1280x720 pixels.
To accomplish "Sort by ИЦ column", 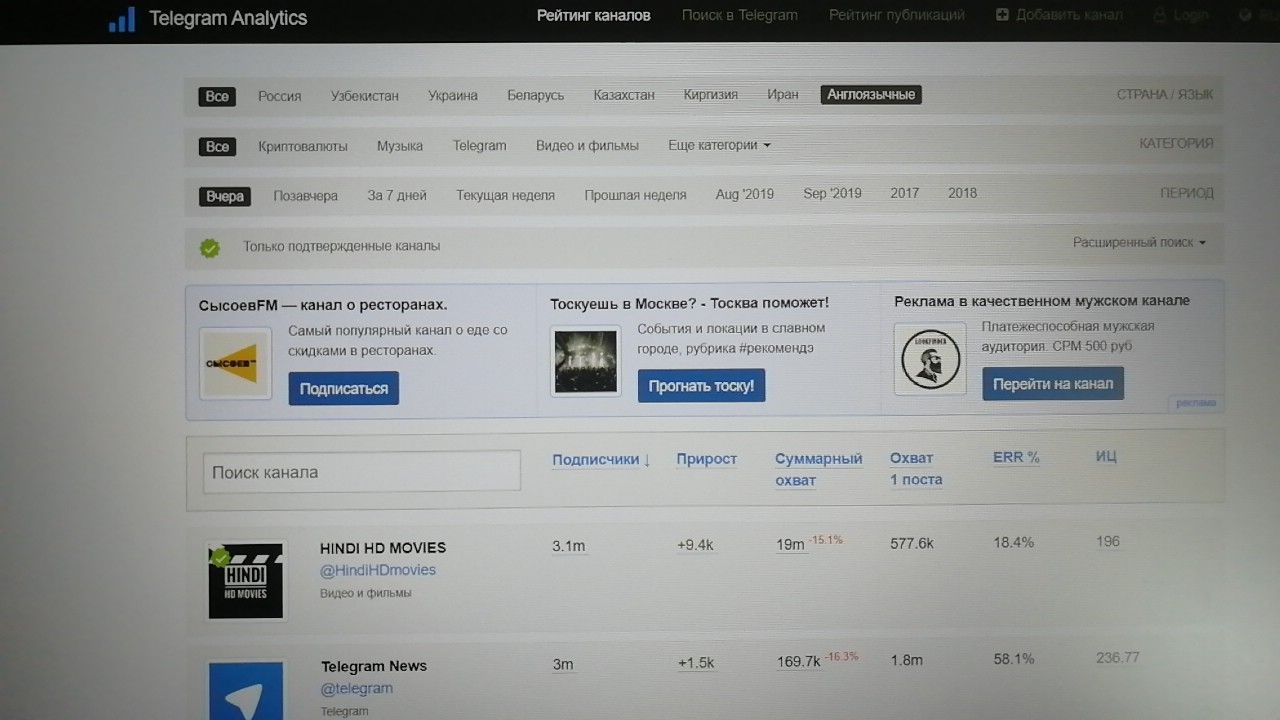I will 1106,456.
